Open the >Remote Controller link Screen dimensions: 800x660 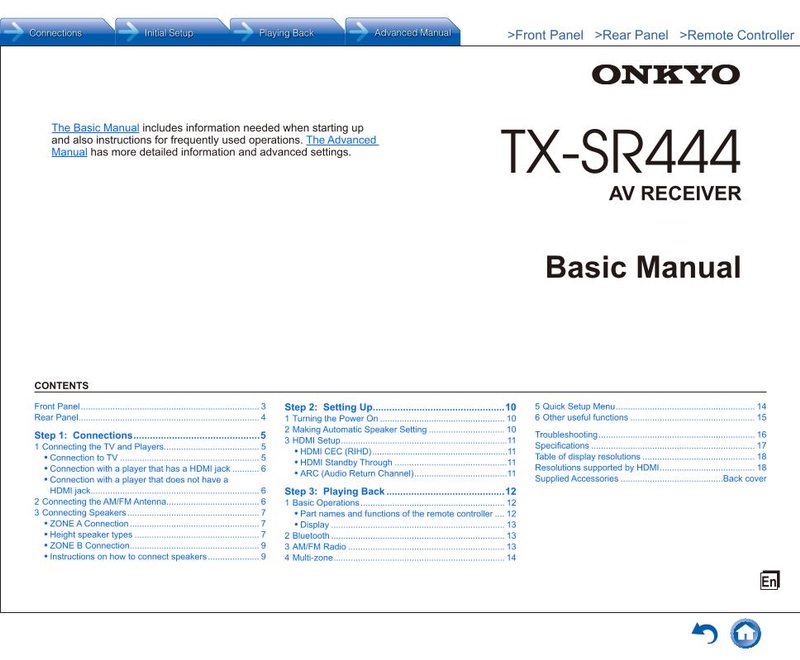pyautogui.click(x=737, y=35)
